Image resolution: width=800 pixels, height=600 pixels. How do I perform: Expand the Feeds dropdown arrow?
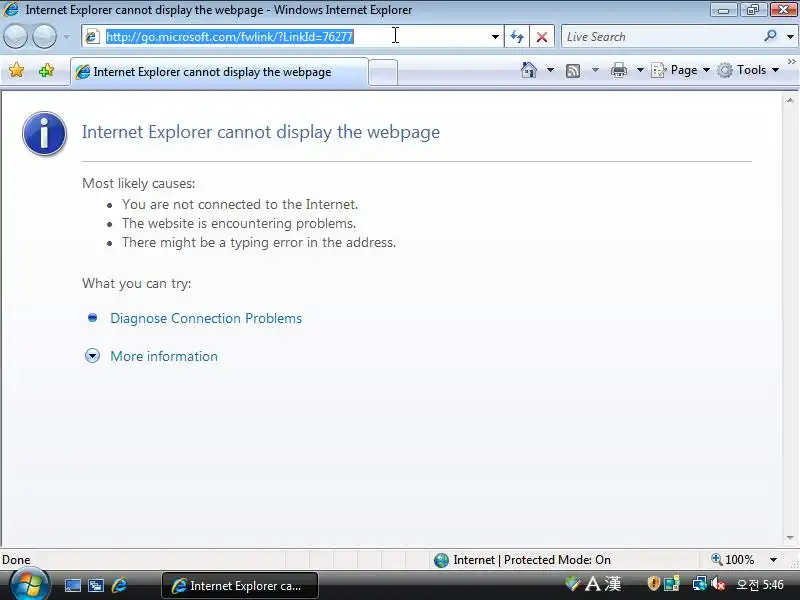(x=595, y=70)
